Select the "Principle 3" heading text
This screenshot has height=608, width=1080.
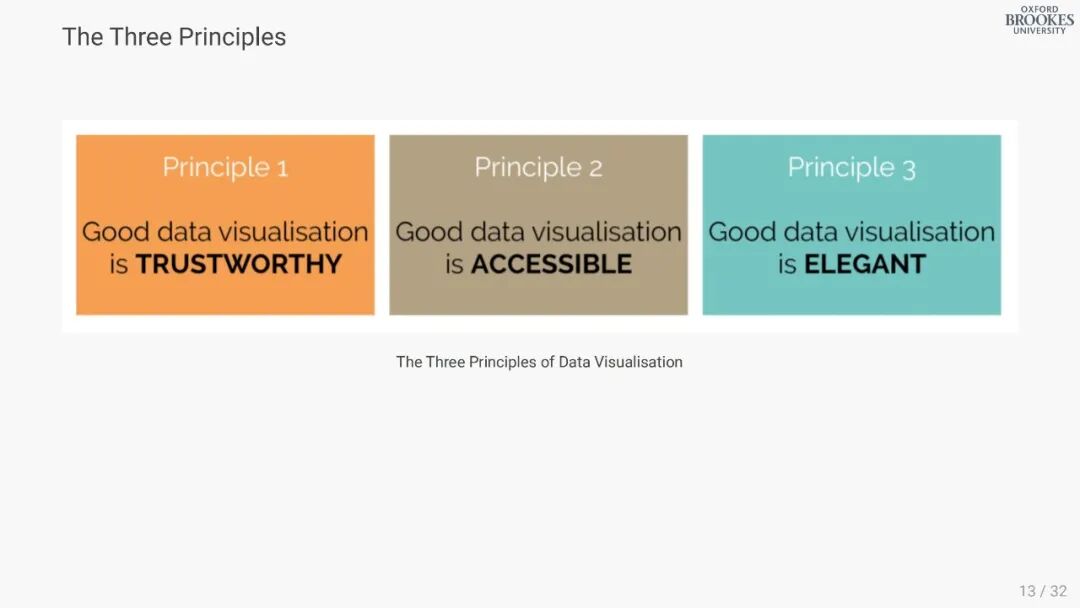pyautogui.click(x=851, y=167)
